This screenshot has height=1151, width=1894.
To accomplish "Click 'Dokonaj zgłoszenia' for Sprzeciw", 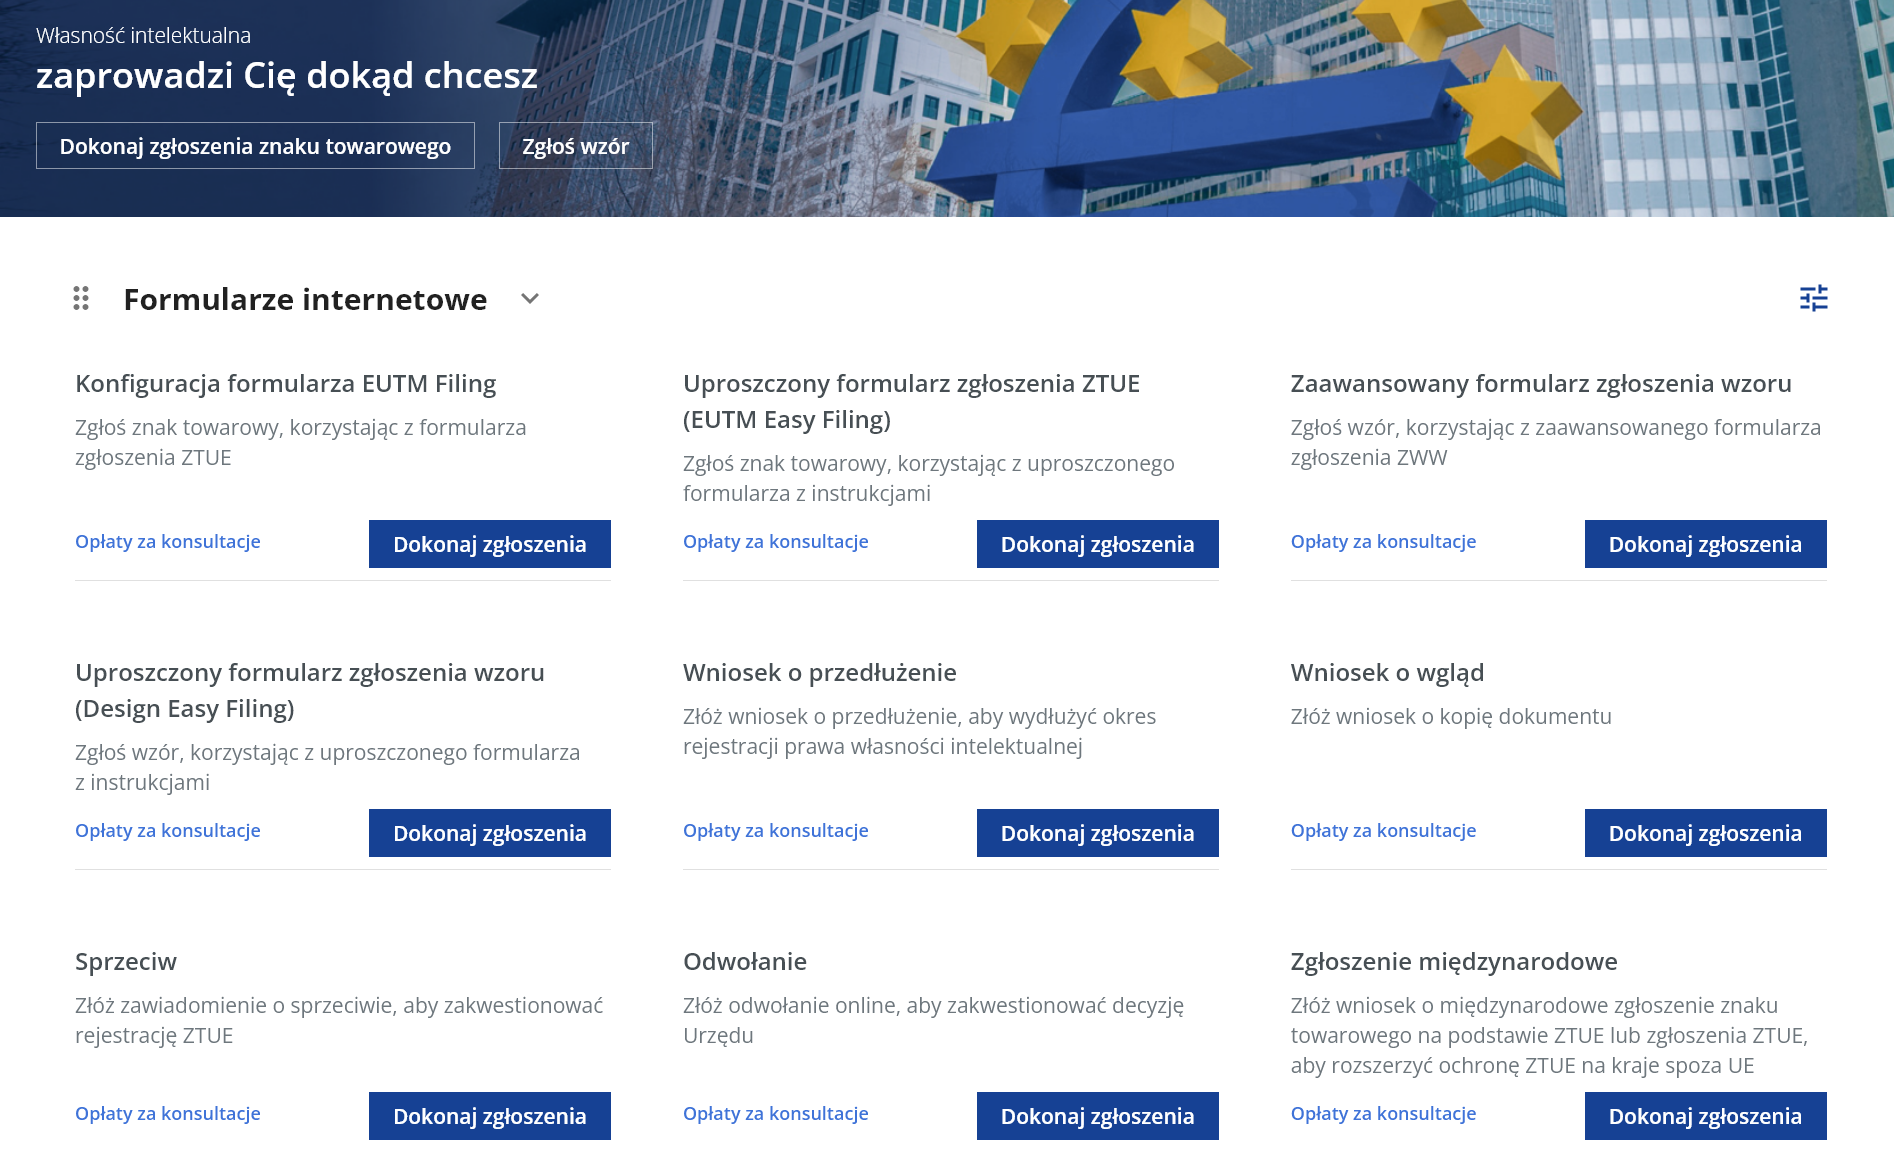I will (x=489, y=1116).
